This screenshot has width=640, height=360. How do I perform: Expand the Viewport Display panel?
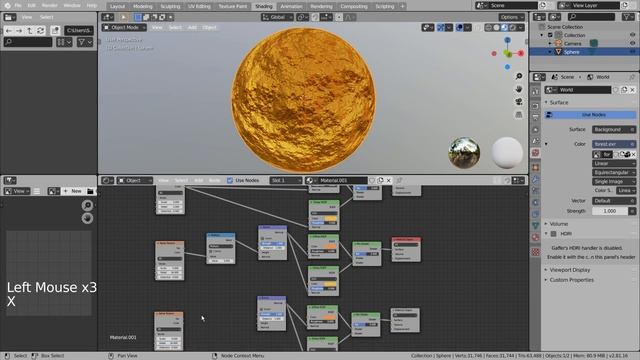(x=569, y=270)
